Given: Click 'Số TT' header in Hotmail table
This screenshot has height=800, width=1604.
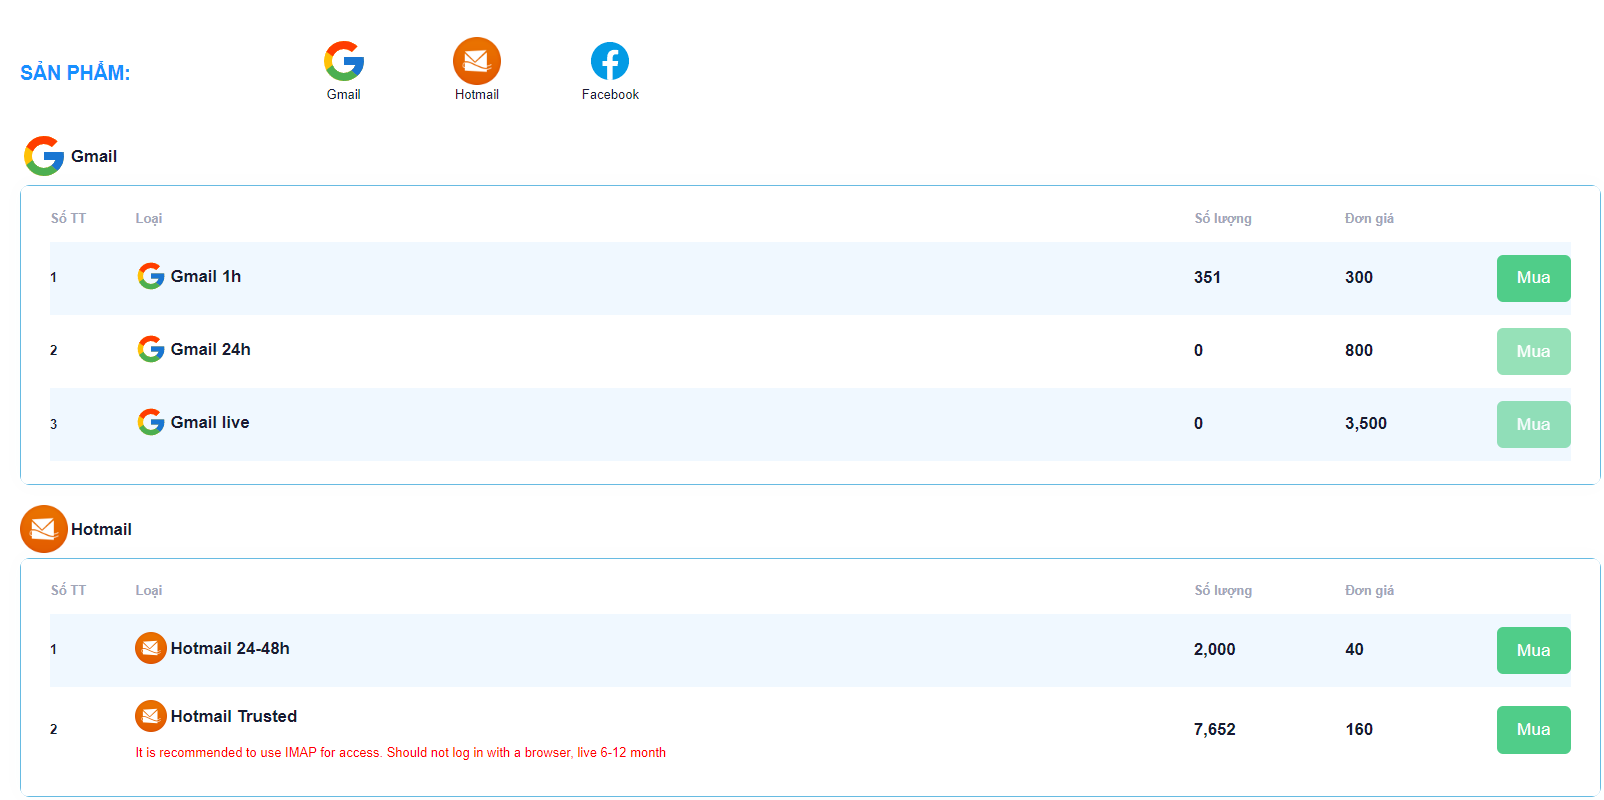Looking at the screenshot, I should tap(69, 590).
